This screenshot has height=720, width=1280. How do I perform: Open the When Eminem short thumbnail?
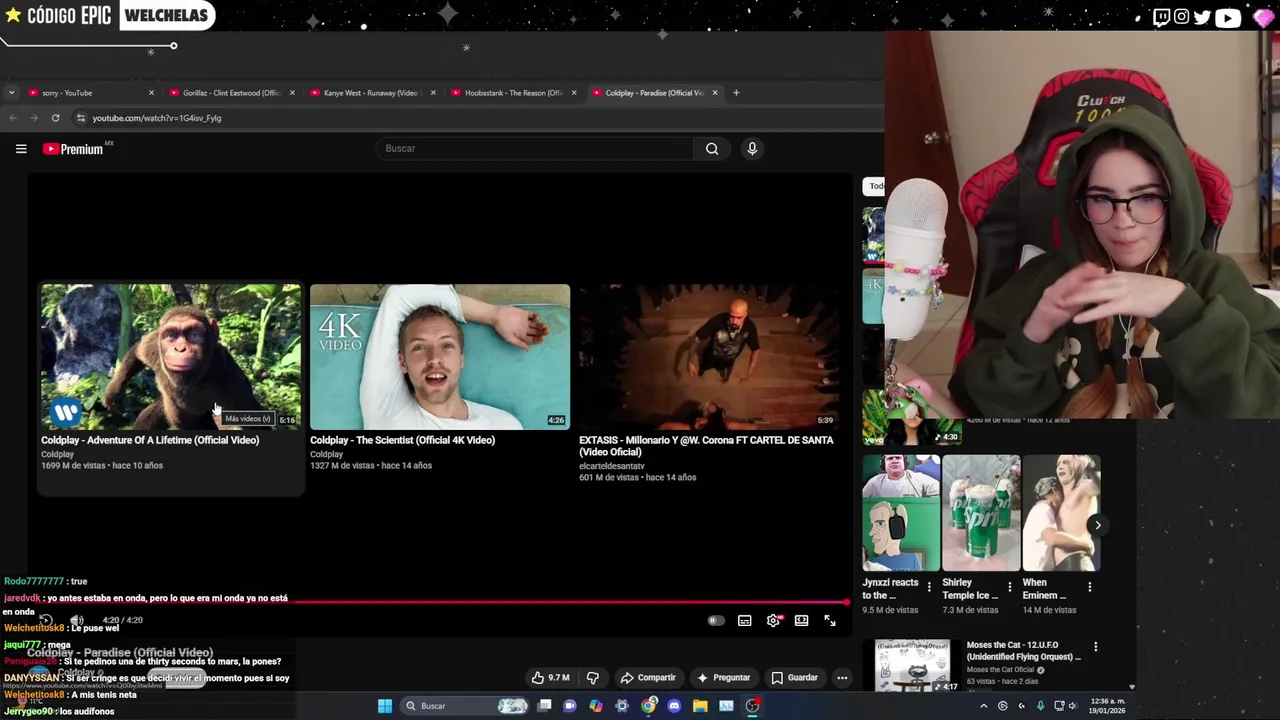point(1061,513)
